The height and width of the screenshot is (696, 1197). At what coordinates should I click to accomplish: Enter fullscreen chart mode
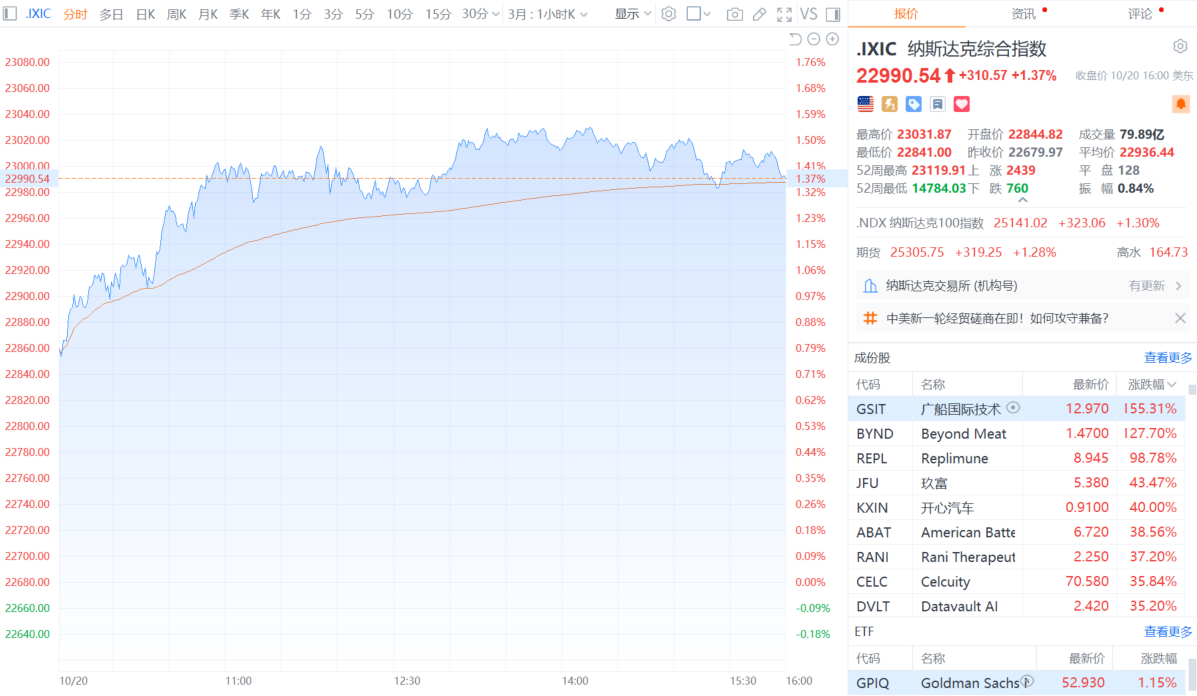(785, 14)
